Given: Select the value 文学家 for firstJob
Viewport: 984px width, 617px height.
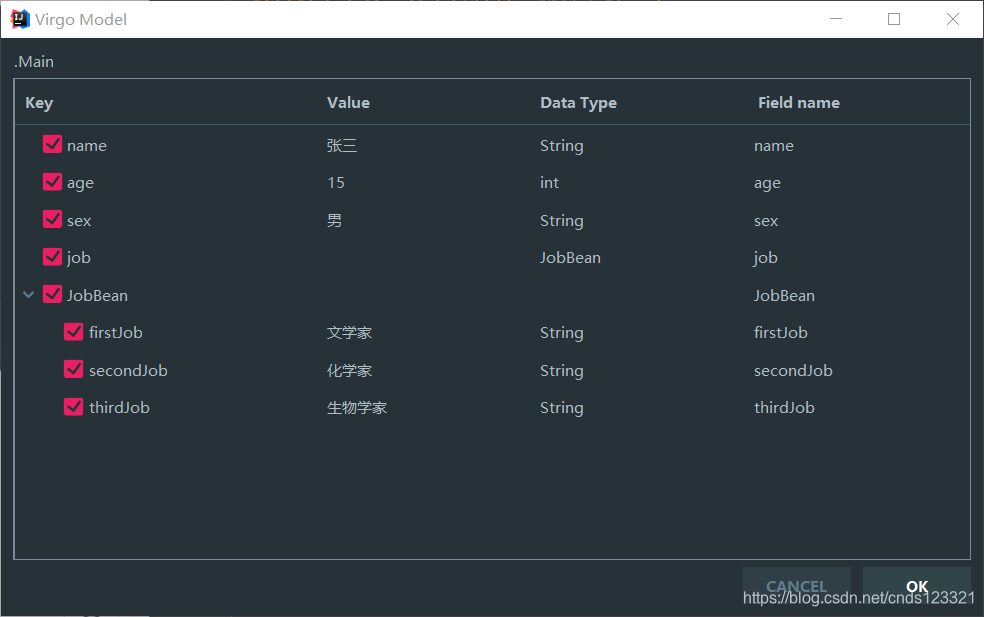Looking at the screenshot, I should pos(350,333).
